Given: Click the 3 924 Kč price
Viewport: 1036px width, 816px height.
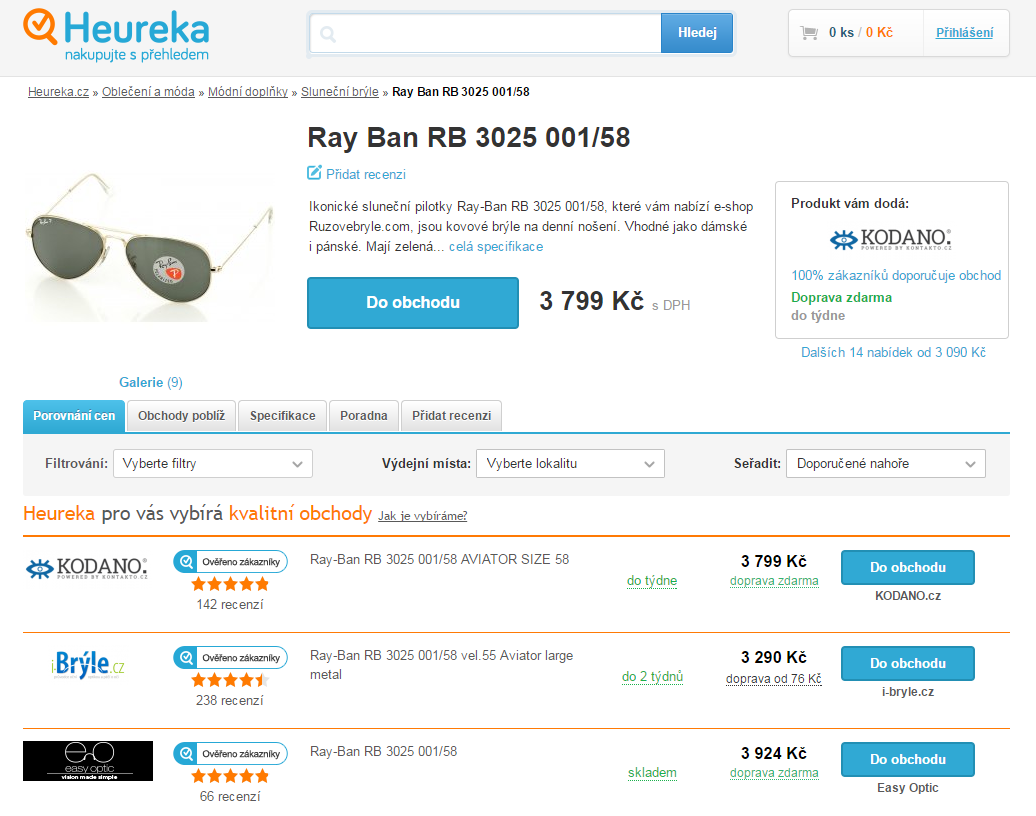Looking at the screenshot, I should pyautogui.click(x=774, y=753).
